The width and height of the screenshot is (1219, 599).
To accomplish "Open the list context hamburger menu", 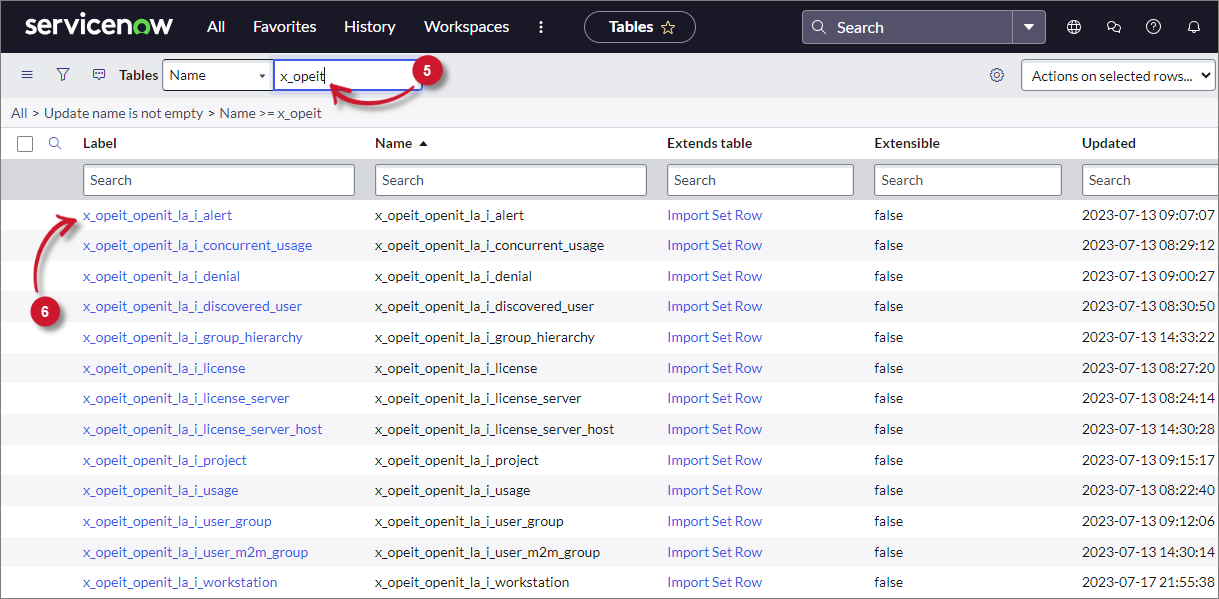I will point(27,75).
